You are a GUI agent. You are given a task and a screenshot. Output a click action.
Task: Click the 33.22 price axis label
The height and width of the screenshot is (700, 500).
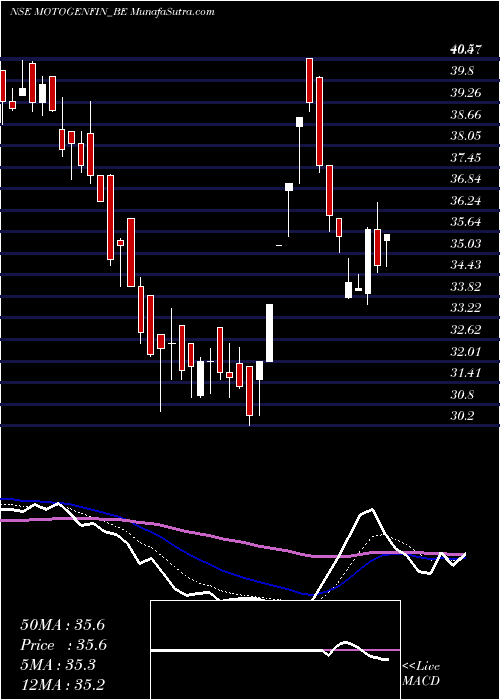pos(466,308)
